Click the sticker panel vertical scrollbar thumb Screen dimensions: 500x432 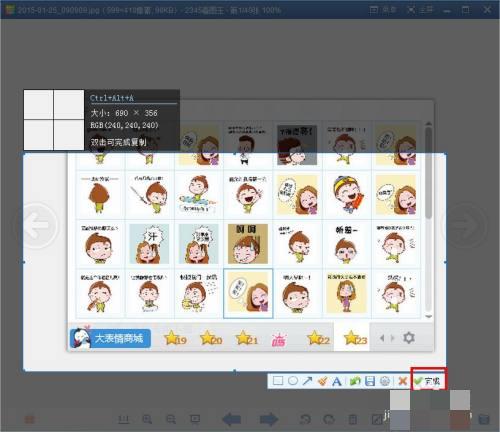tap(429, 173)
